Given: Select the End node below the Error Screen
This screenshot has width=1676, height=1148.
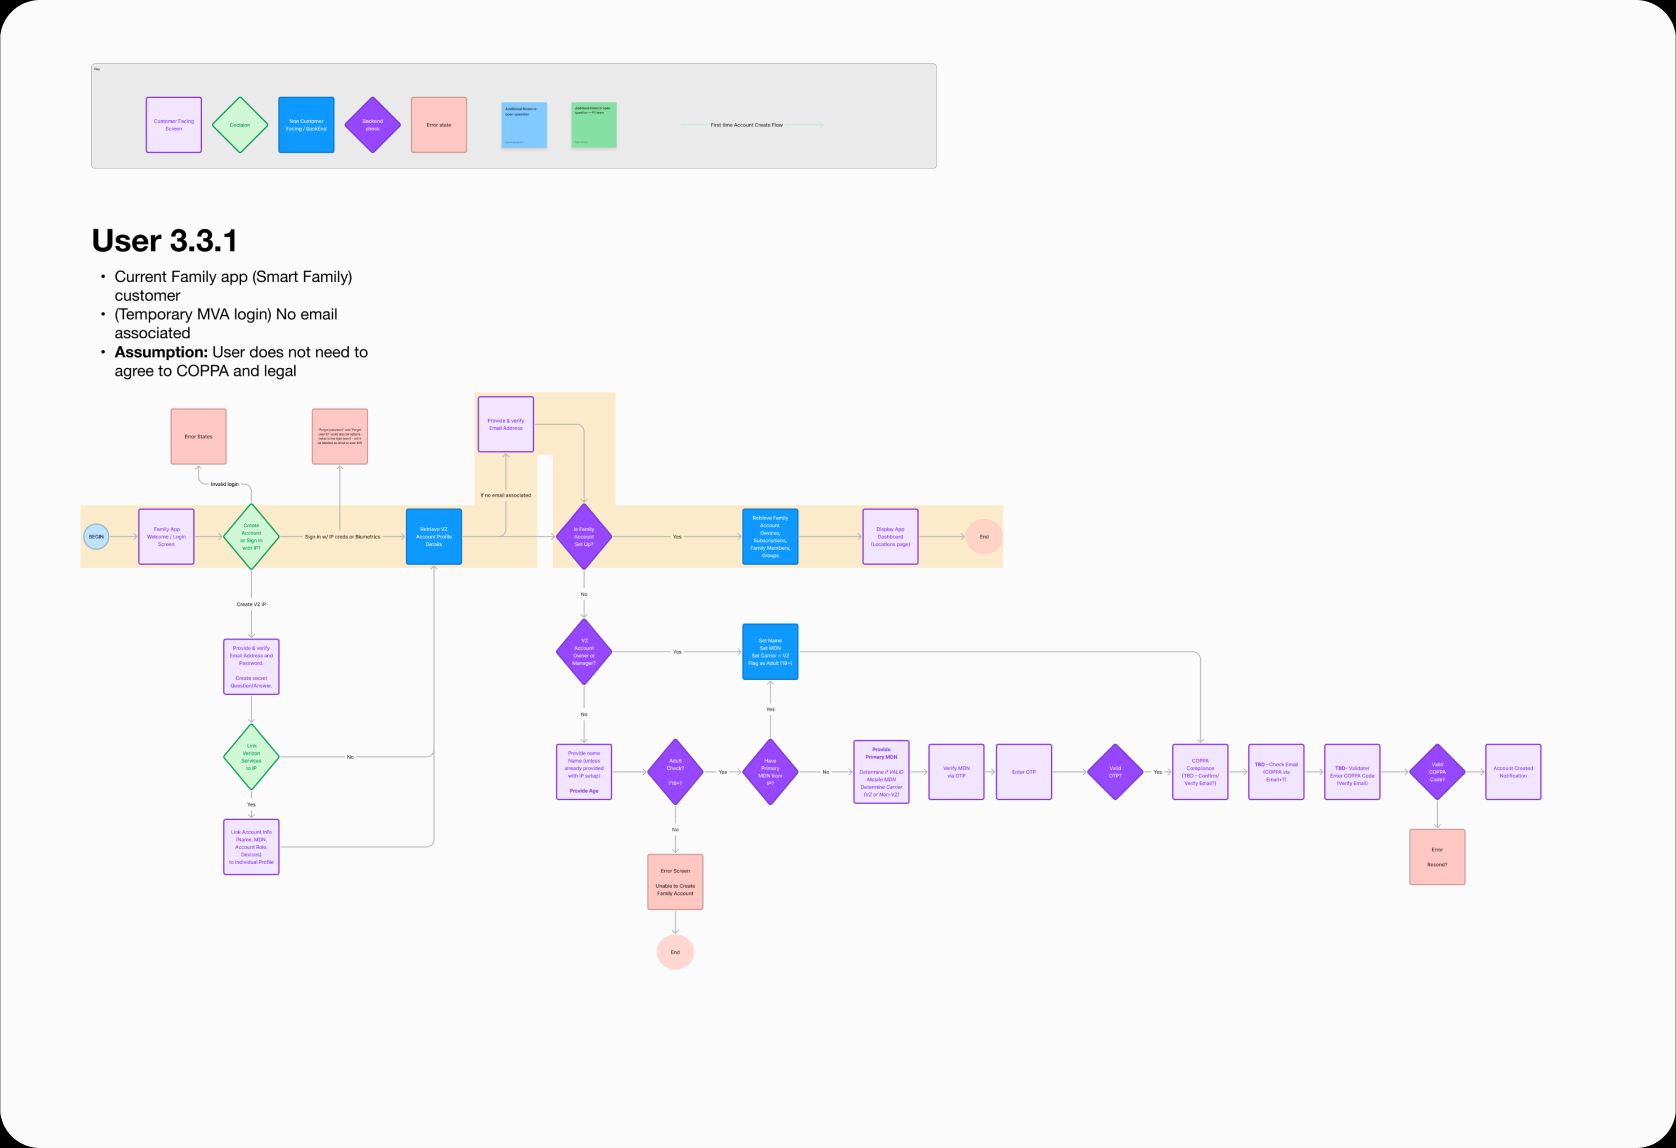Looking at the screenshot, I should coord(675,952).
